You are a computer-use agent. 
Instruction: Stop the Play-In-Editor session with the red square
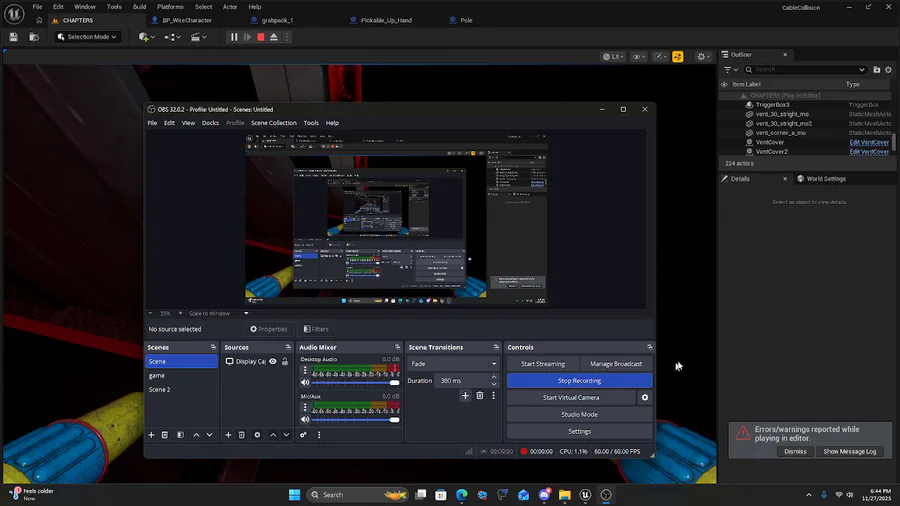click(x=261, y=37)
